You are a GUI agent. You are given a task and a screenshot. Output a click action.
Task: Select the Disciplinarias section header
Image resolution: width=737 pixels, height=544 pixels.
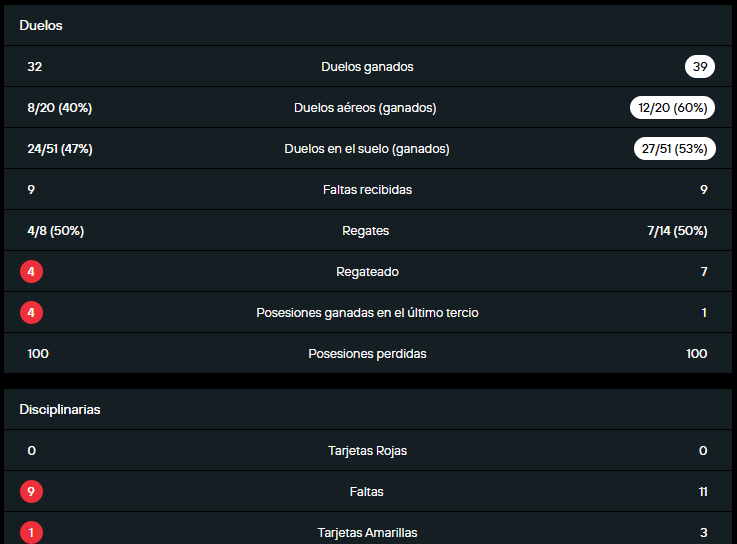60,410
